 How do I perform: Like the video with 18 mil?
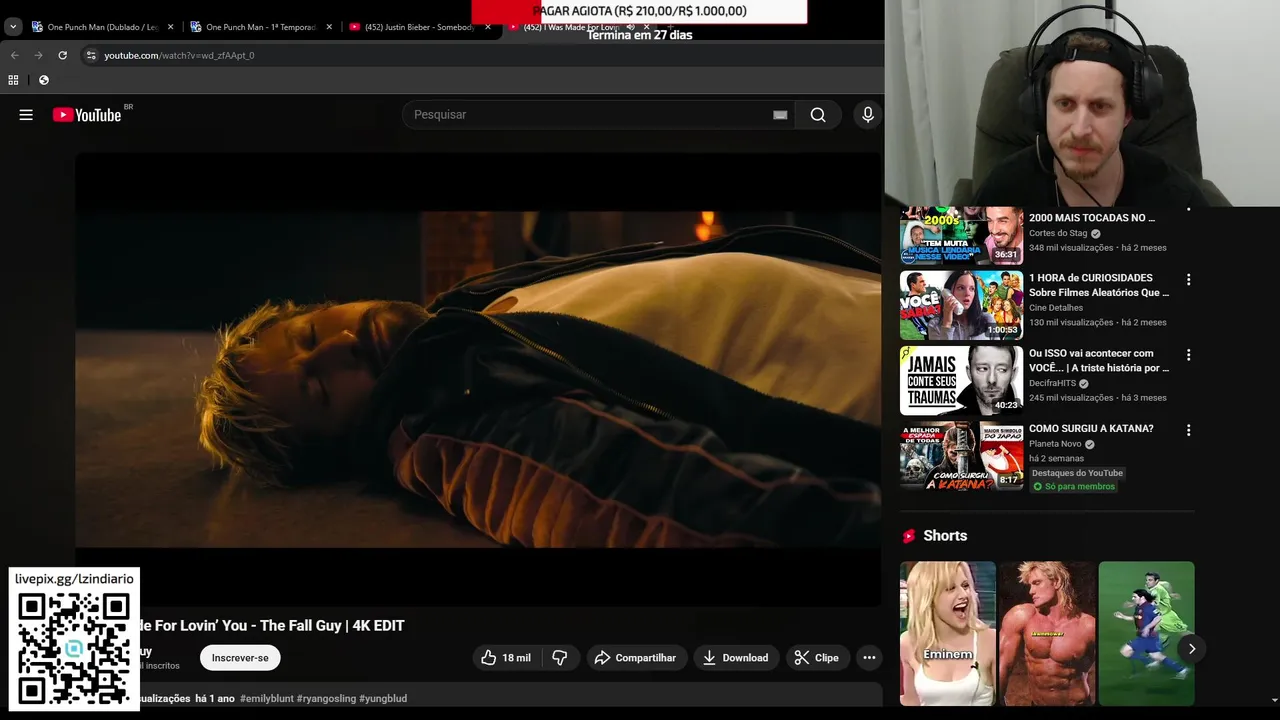click(x=506, y=657)
